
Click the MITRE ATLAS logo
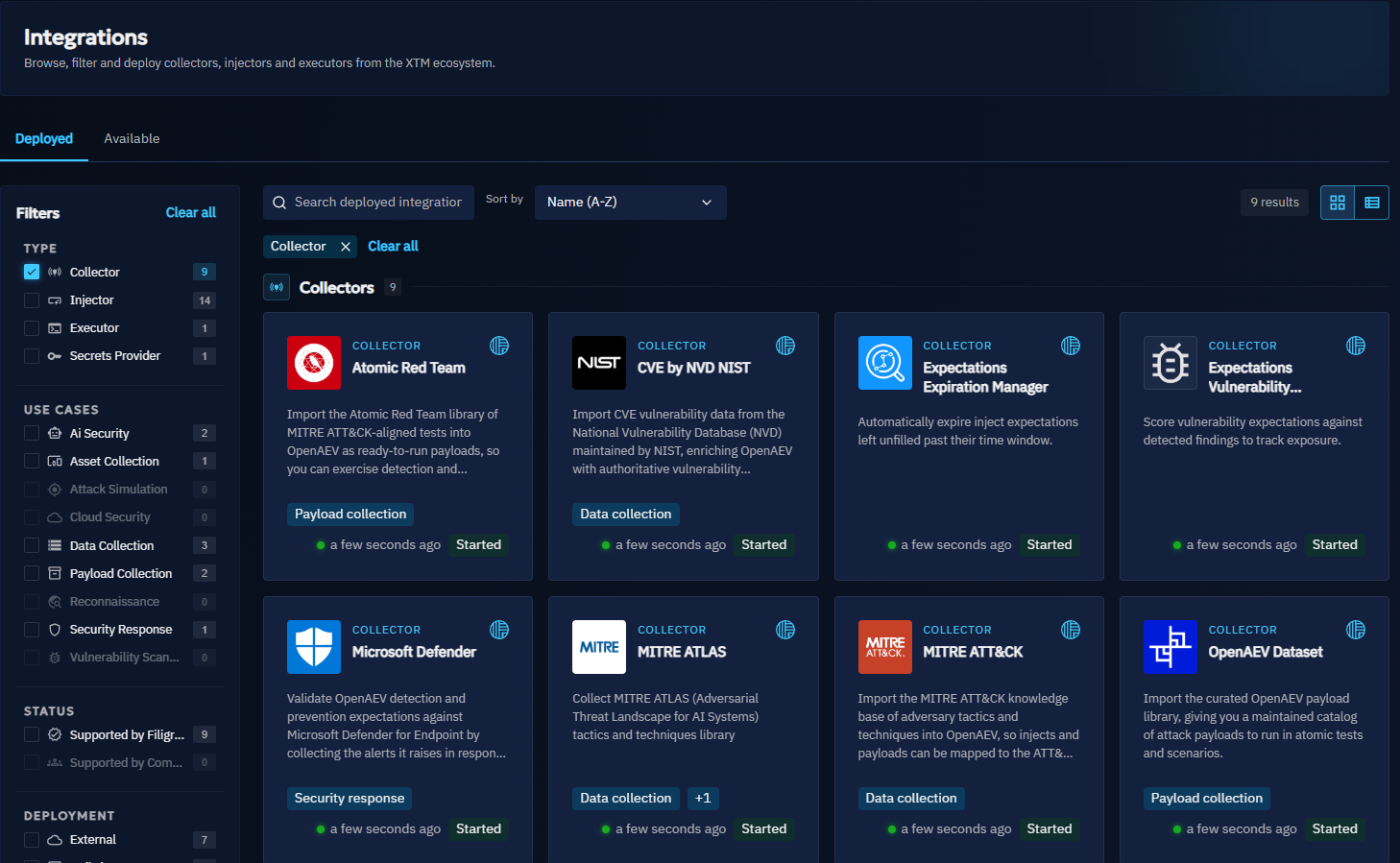[x=599, y=647]
